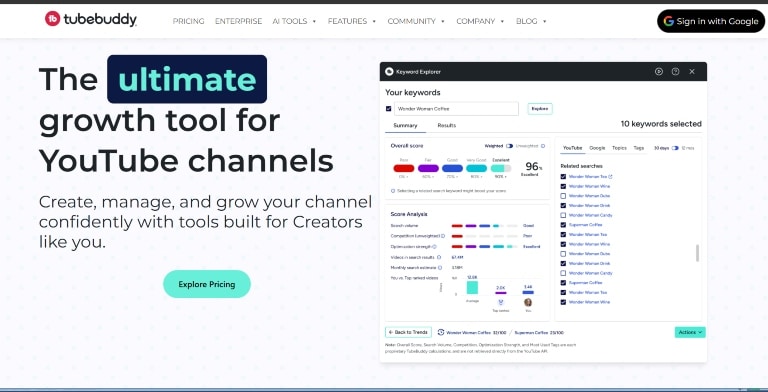Expand the FEATURES menu
This screenshot has width=768, height=392.
(x=352, y=21)
